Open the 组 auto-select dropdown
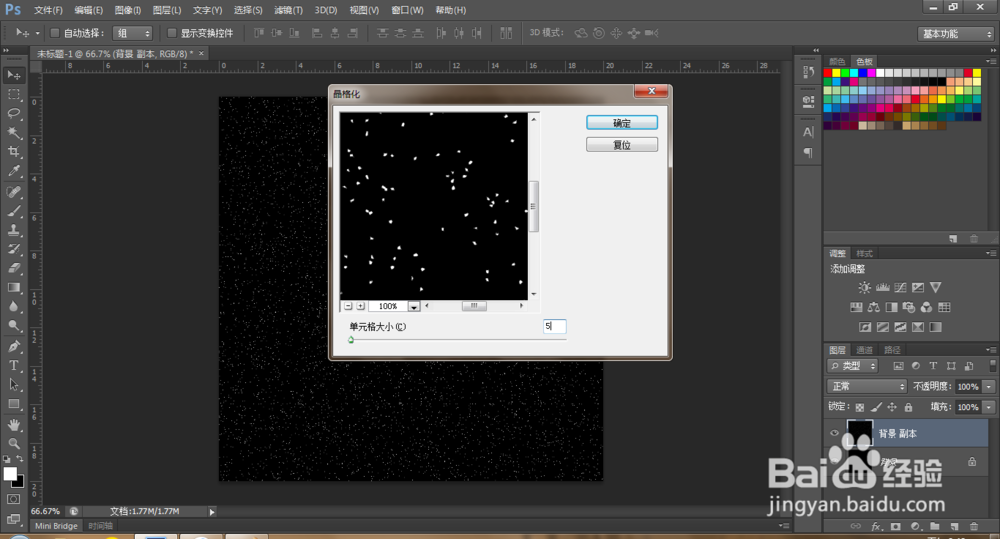1000x539 pixels. point(133,33)
